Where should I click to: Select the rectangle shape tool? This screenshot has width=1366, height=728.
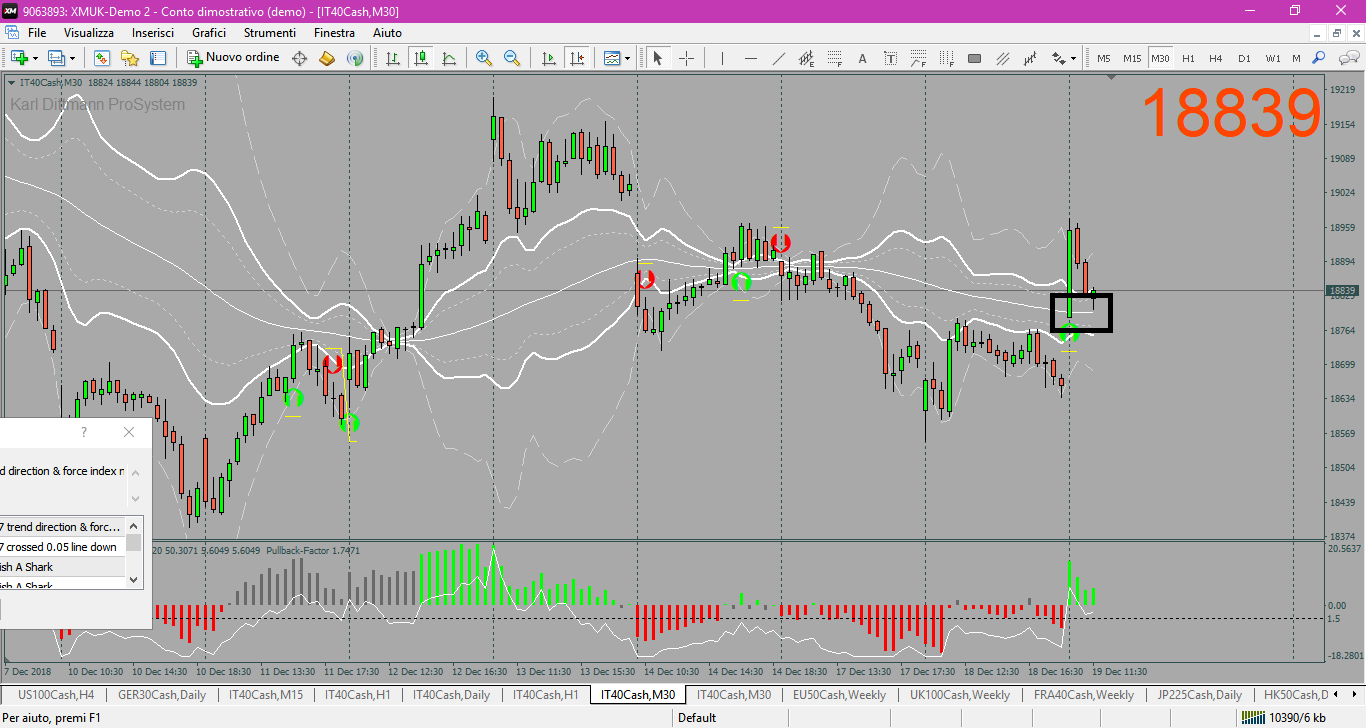coord(974,58)
